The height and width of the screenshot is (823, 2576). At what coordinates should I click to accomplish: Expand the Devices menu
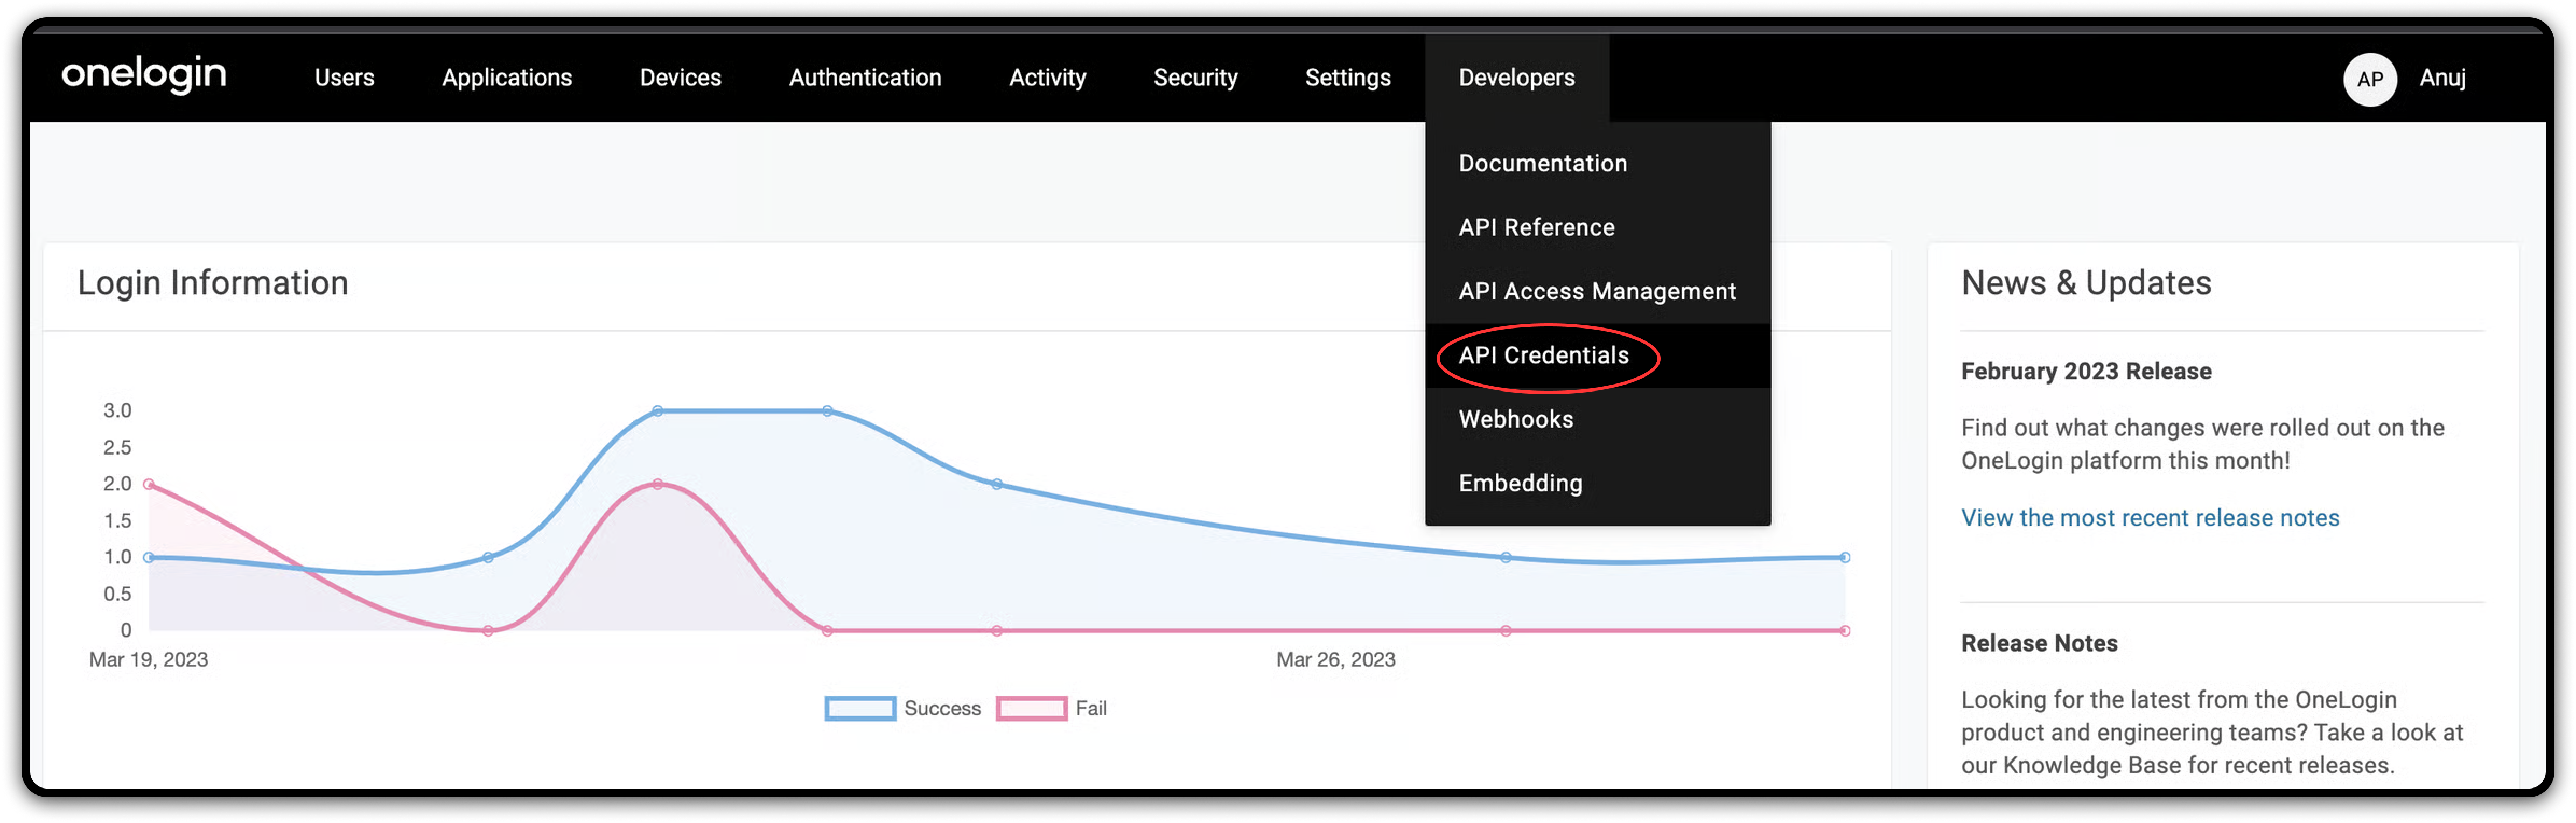pyautogui.click(x=680, y=78)
